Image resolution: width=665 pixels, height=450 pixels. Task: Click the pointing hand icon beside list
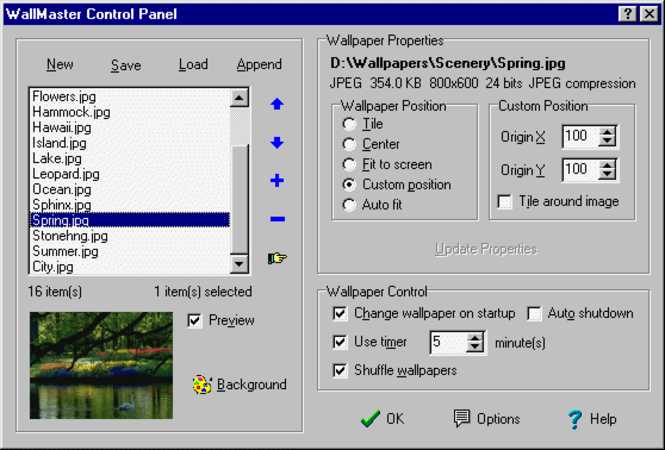[277, 259]
